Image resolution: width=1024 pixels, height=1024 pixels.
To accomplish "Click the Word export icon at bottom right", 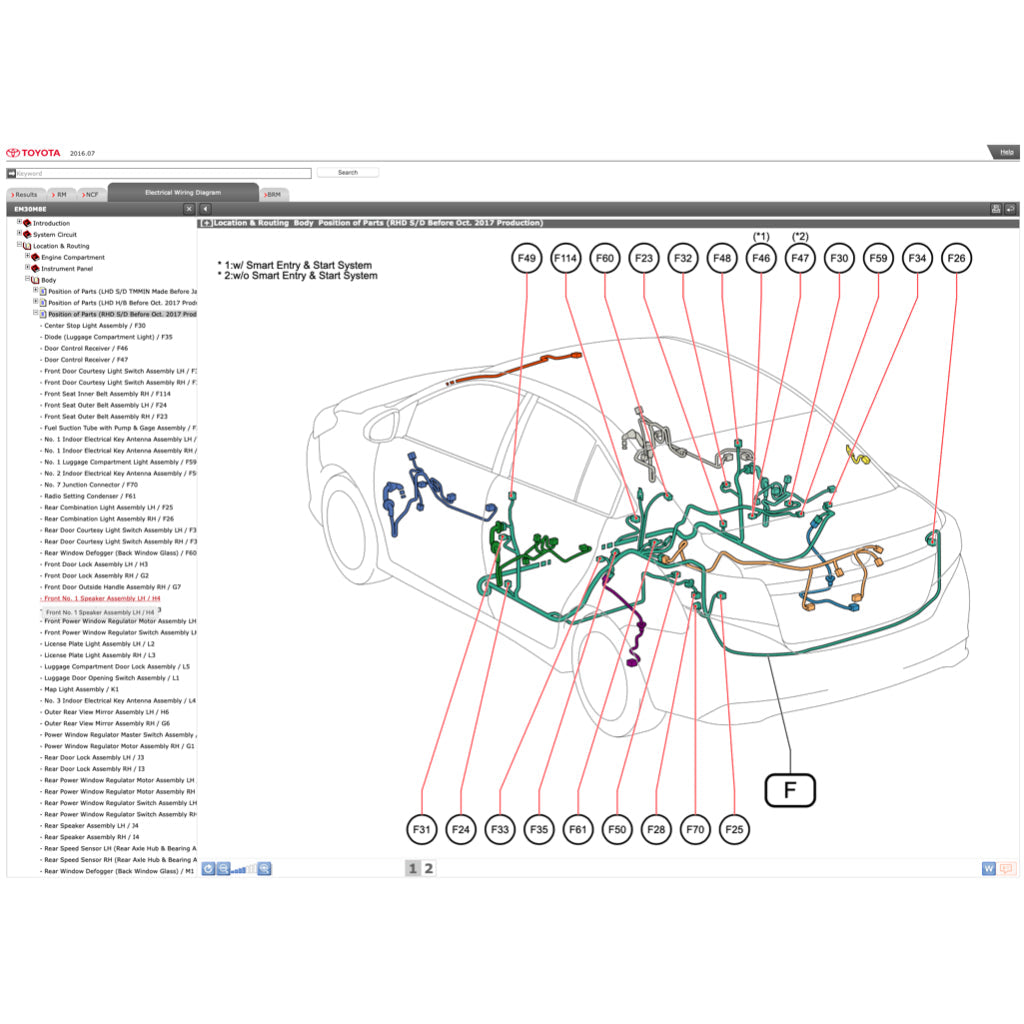I will point(989,868).
